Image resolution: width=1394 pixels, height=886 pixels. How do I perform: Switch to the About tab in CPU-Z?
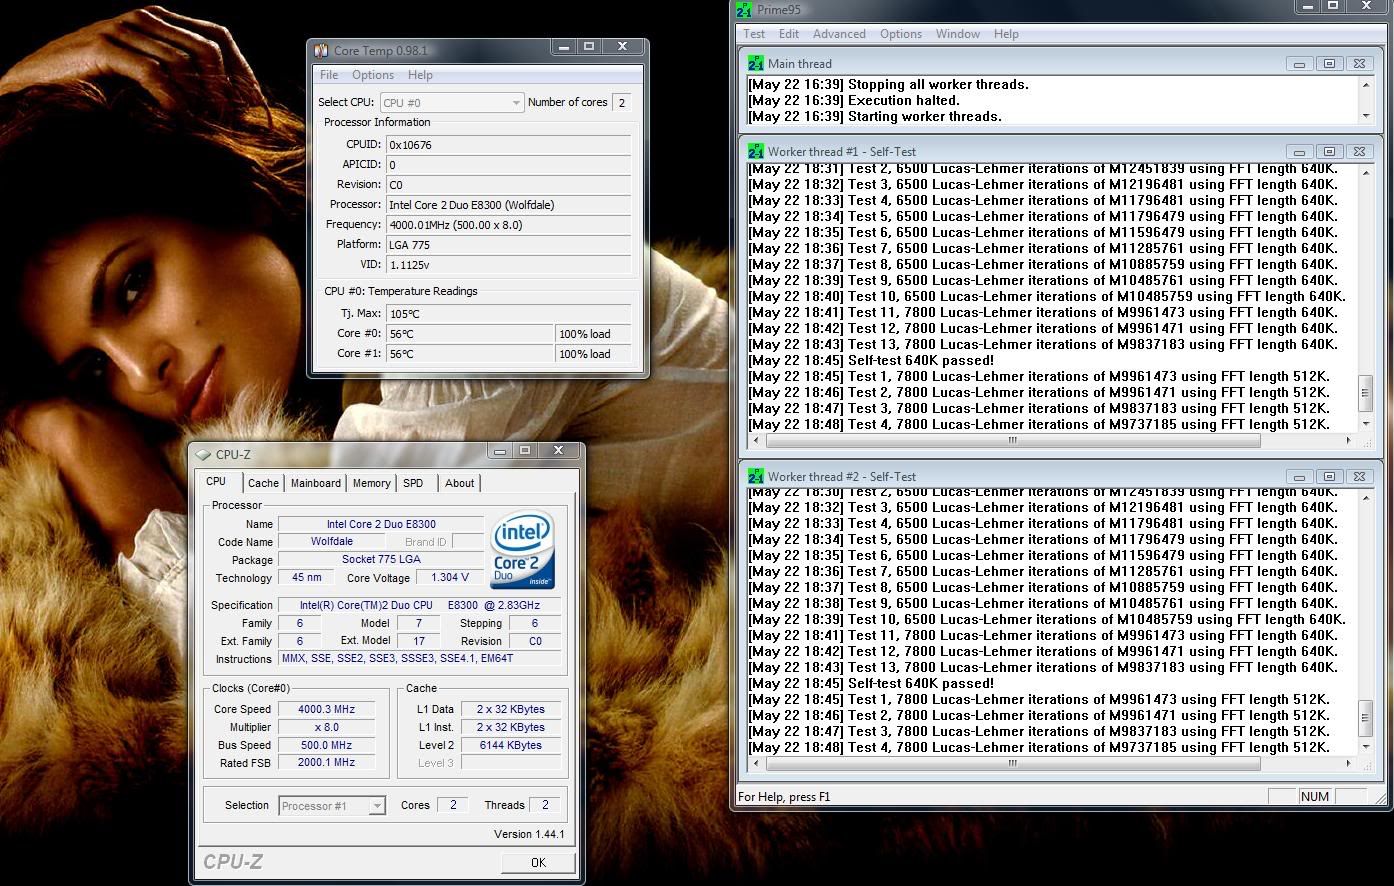click(460, 483)
